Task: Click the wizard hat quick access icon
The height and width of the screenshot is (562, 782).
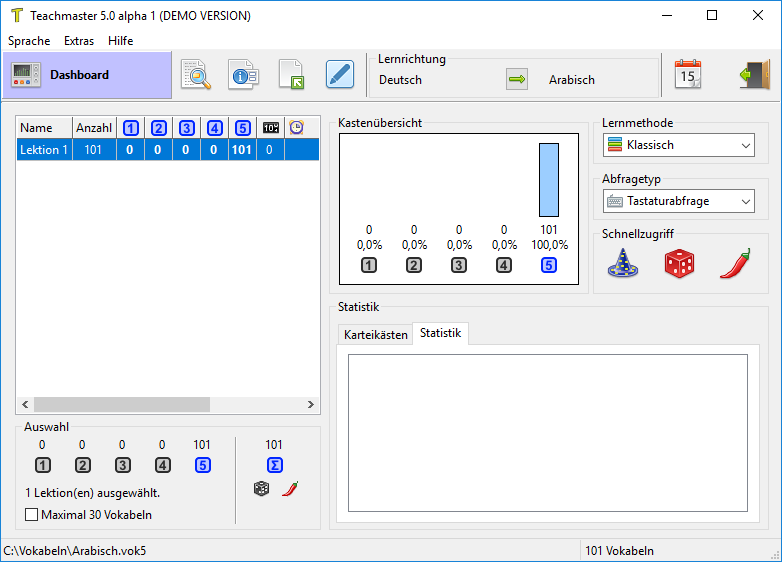Action: 624,264
